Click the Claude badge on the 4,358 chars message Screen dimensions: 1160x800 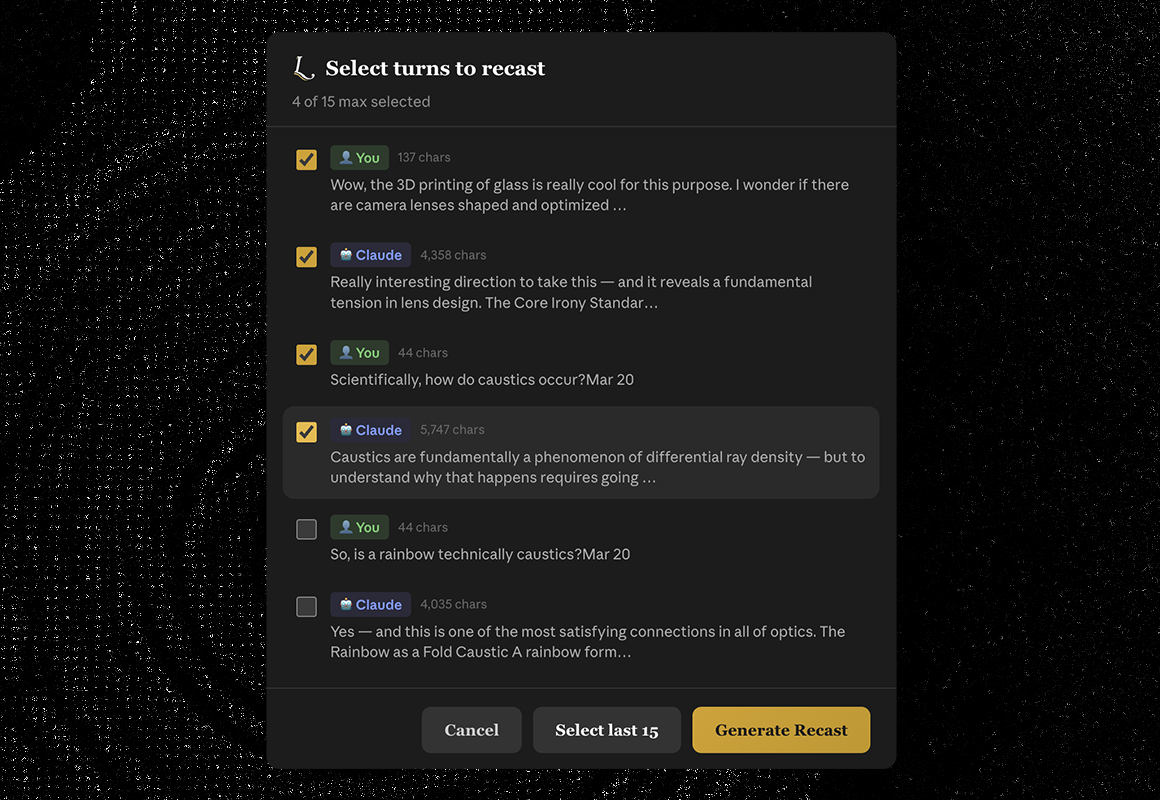370,254
